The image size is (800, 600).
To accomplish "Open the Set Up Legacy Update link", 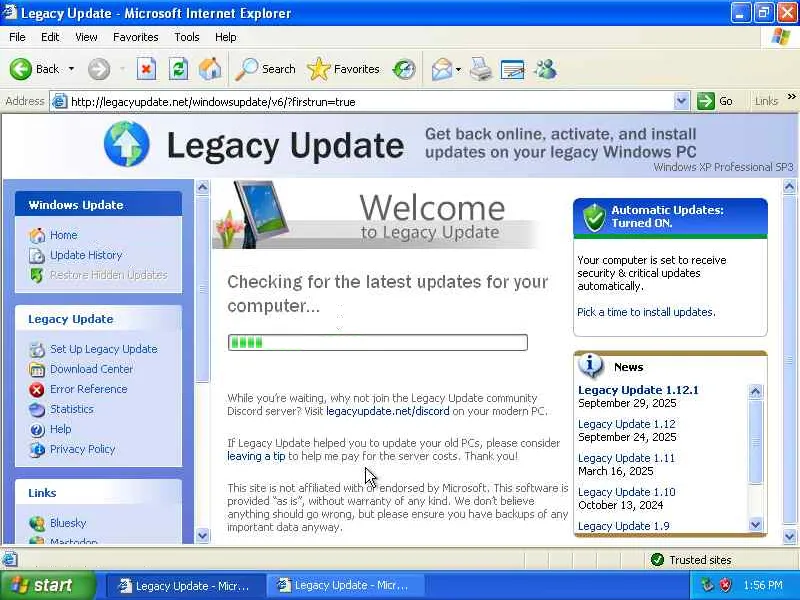I will point(104,349).
